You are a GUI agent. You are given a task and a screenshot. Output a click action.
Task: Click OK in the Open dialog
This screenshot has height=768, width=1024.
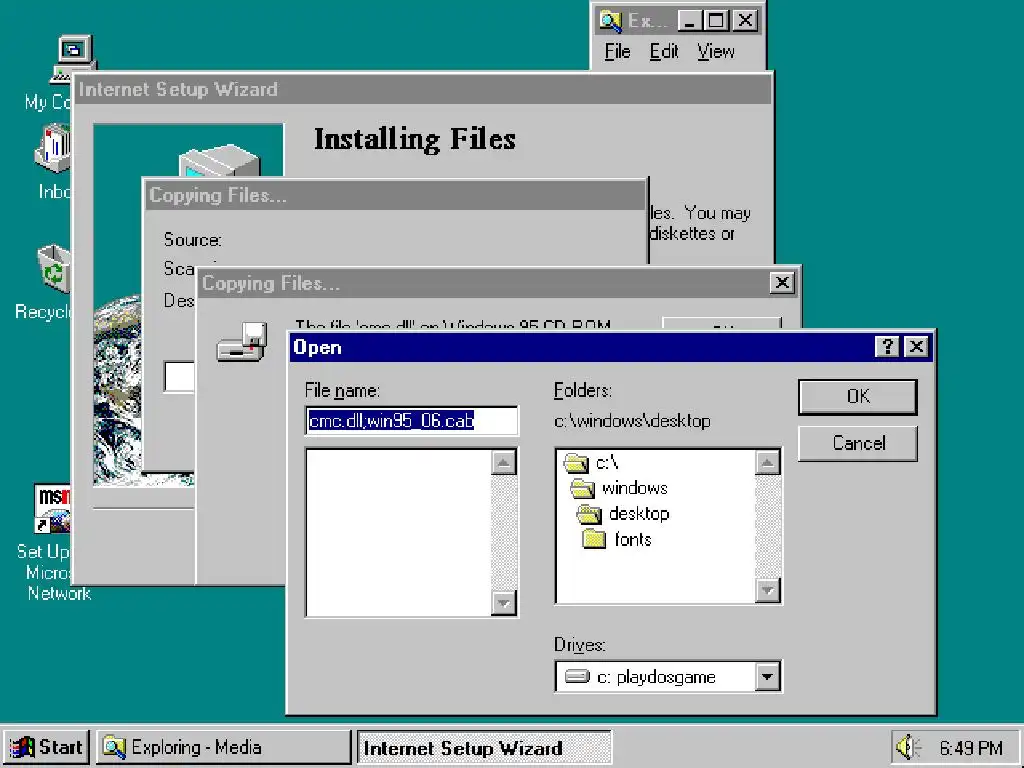pyautogui.click(x=857, y=396)
